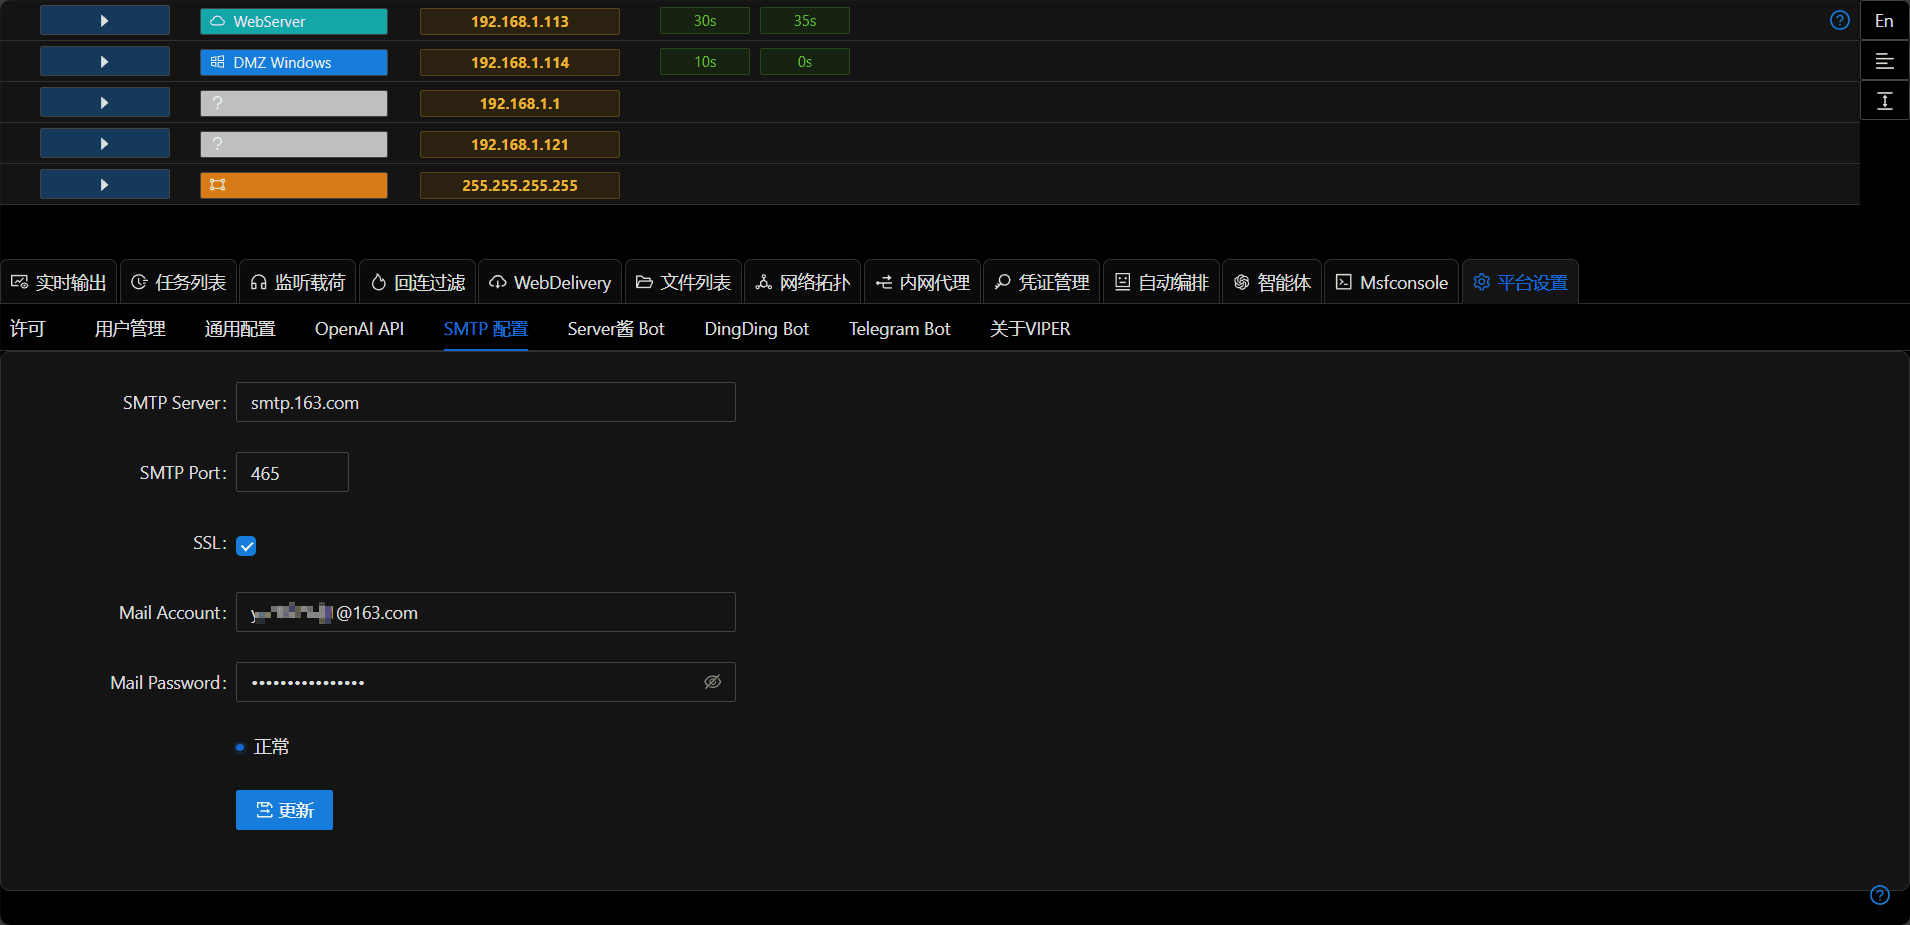This screenshot has width=1910, height=925.
Task: Click the DMZ Windows host tag
Action: click(293, 62)
